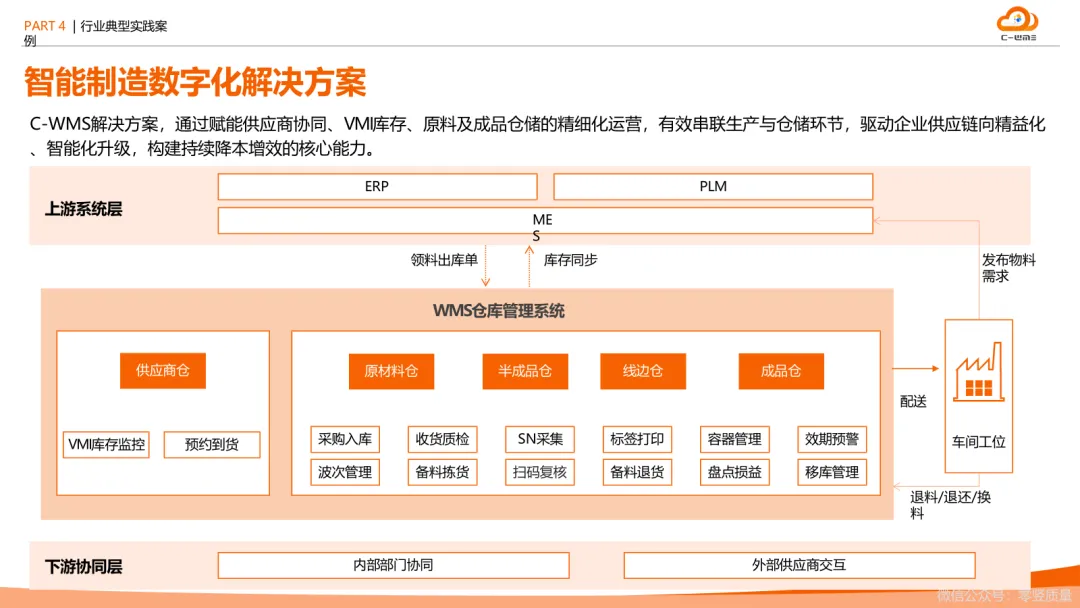Select the 效期预警 function box
1080x608 pixels.
coord(832,439)
